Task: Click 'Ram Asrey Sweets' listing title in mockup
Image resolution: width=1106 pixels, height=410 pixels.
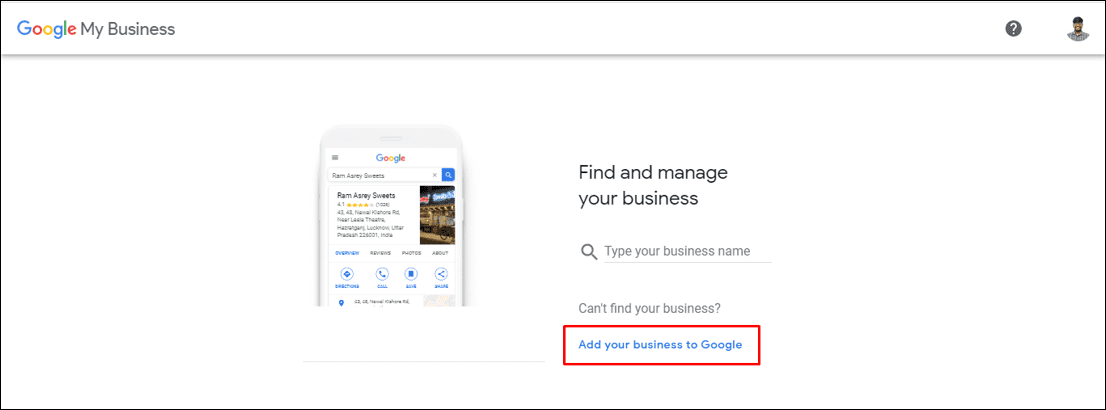Action: pyautogui.click(x=366, y=195)
